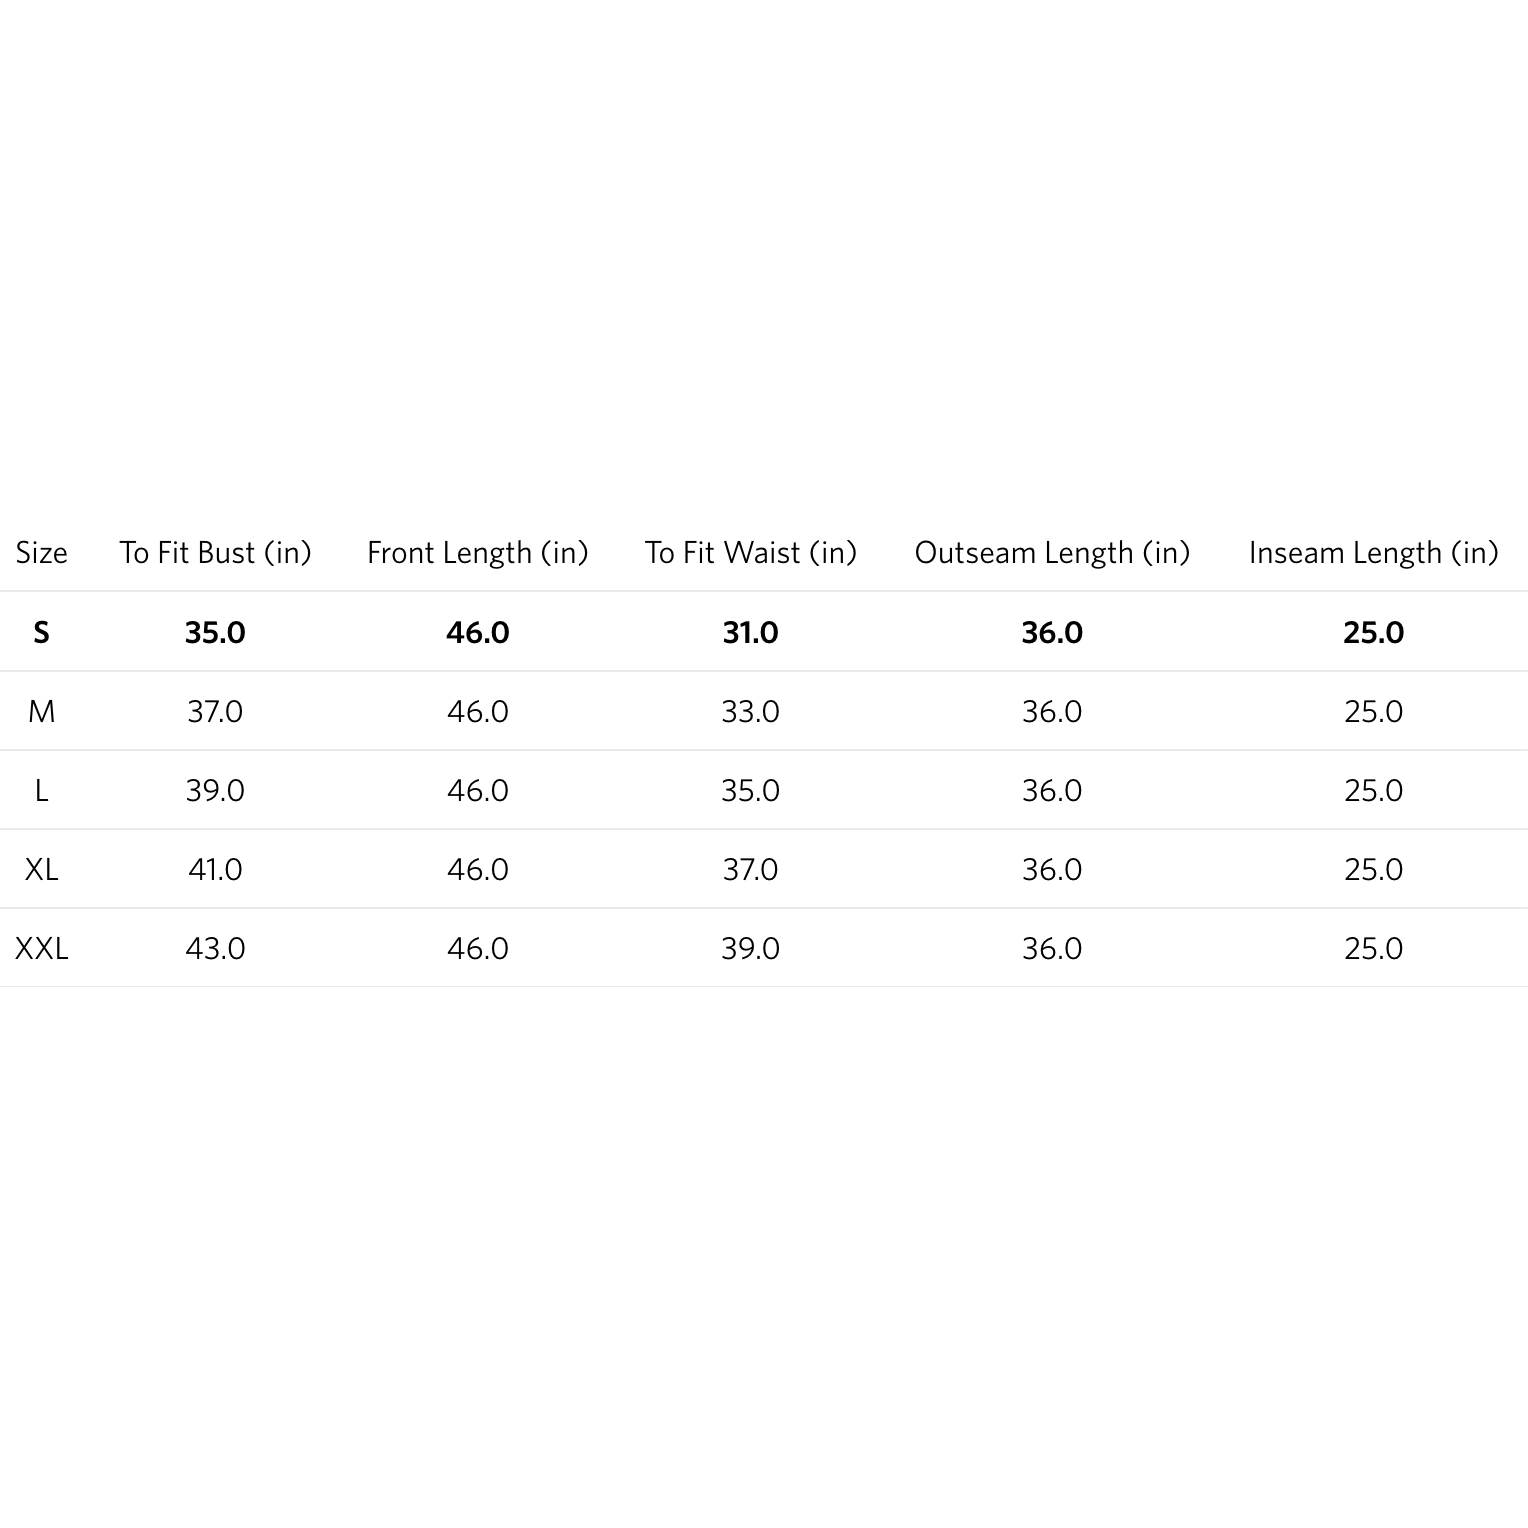Select the Outseam Length (in) header
Screen dimensions: 1528x1528
1052,552
